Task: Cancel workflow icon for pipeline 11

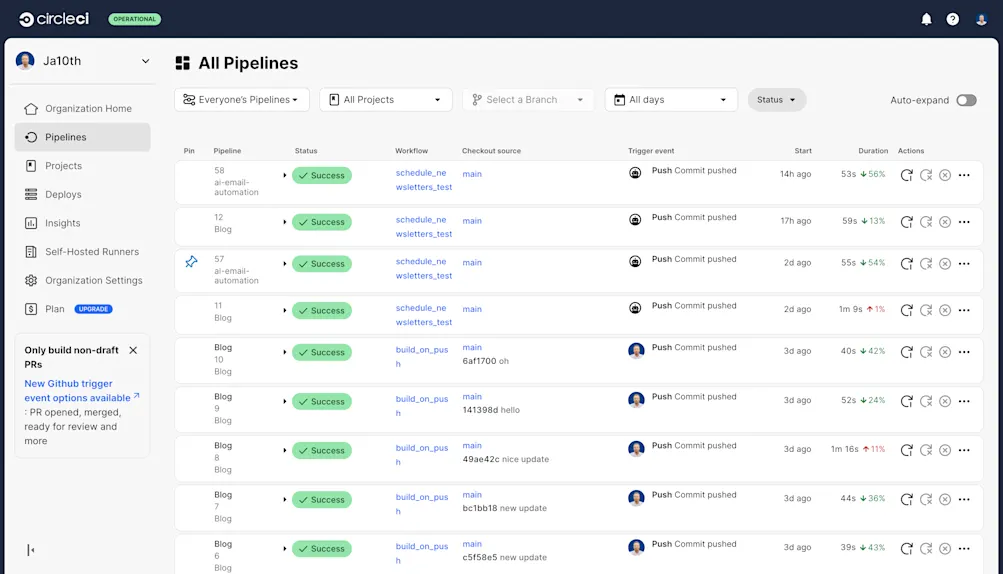Action: tap(945, 310)
